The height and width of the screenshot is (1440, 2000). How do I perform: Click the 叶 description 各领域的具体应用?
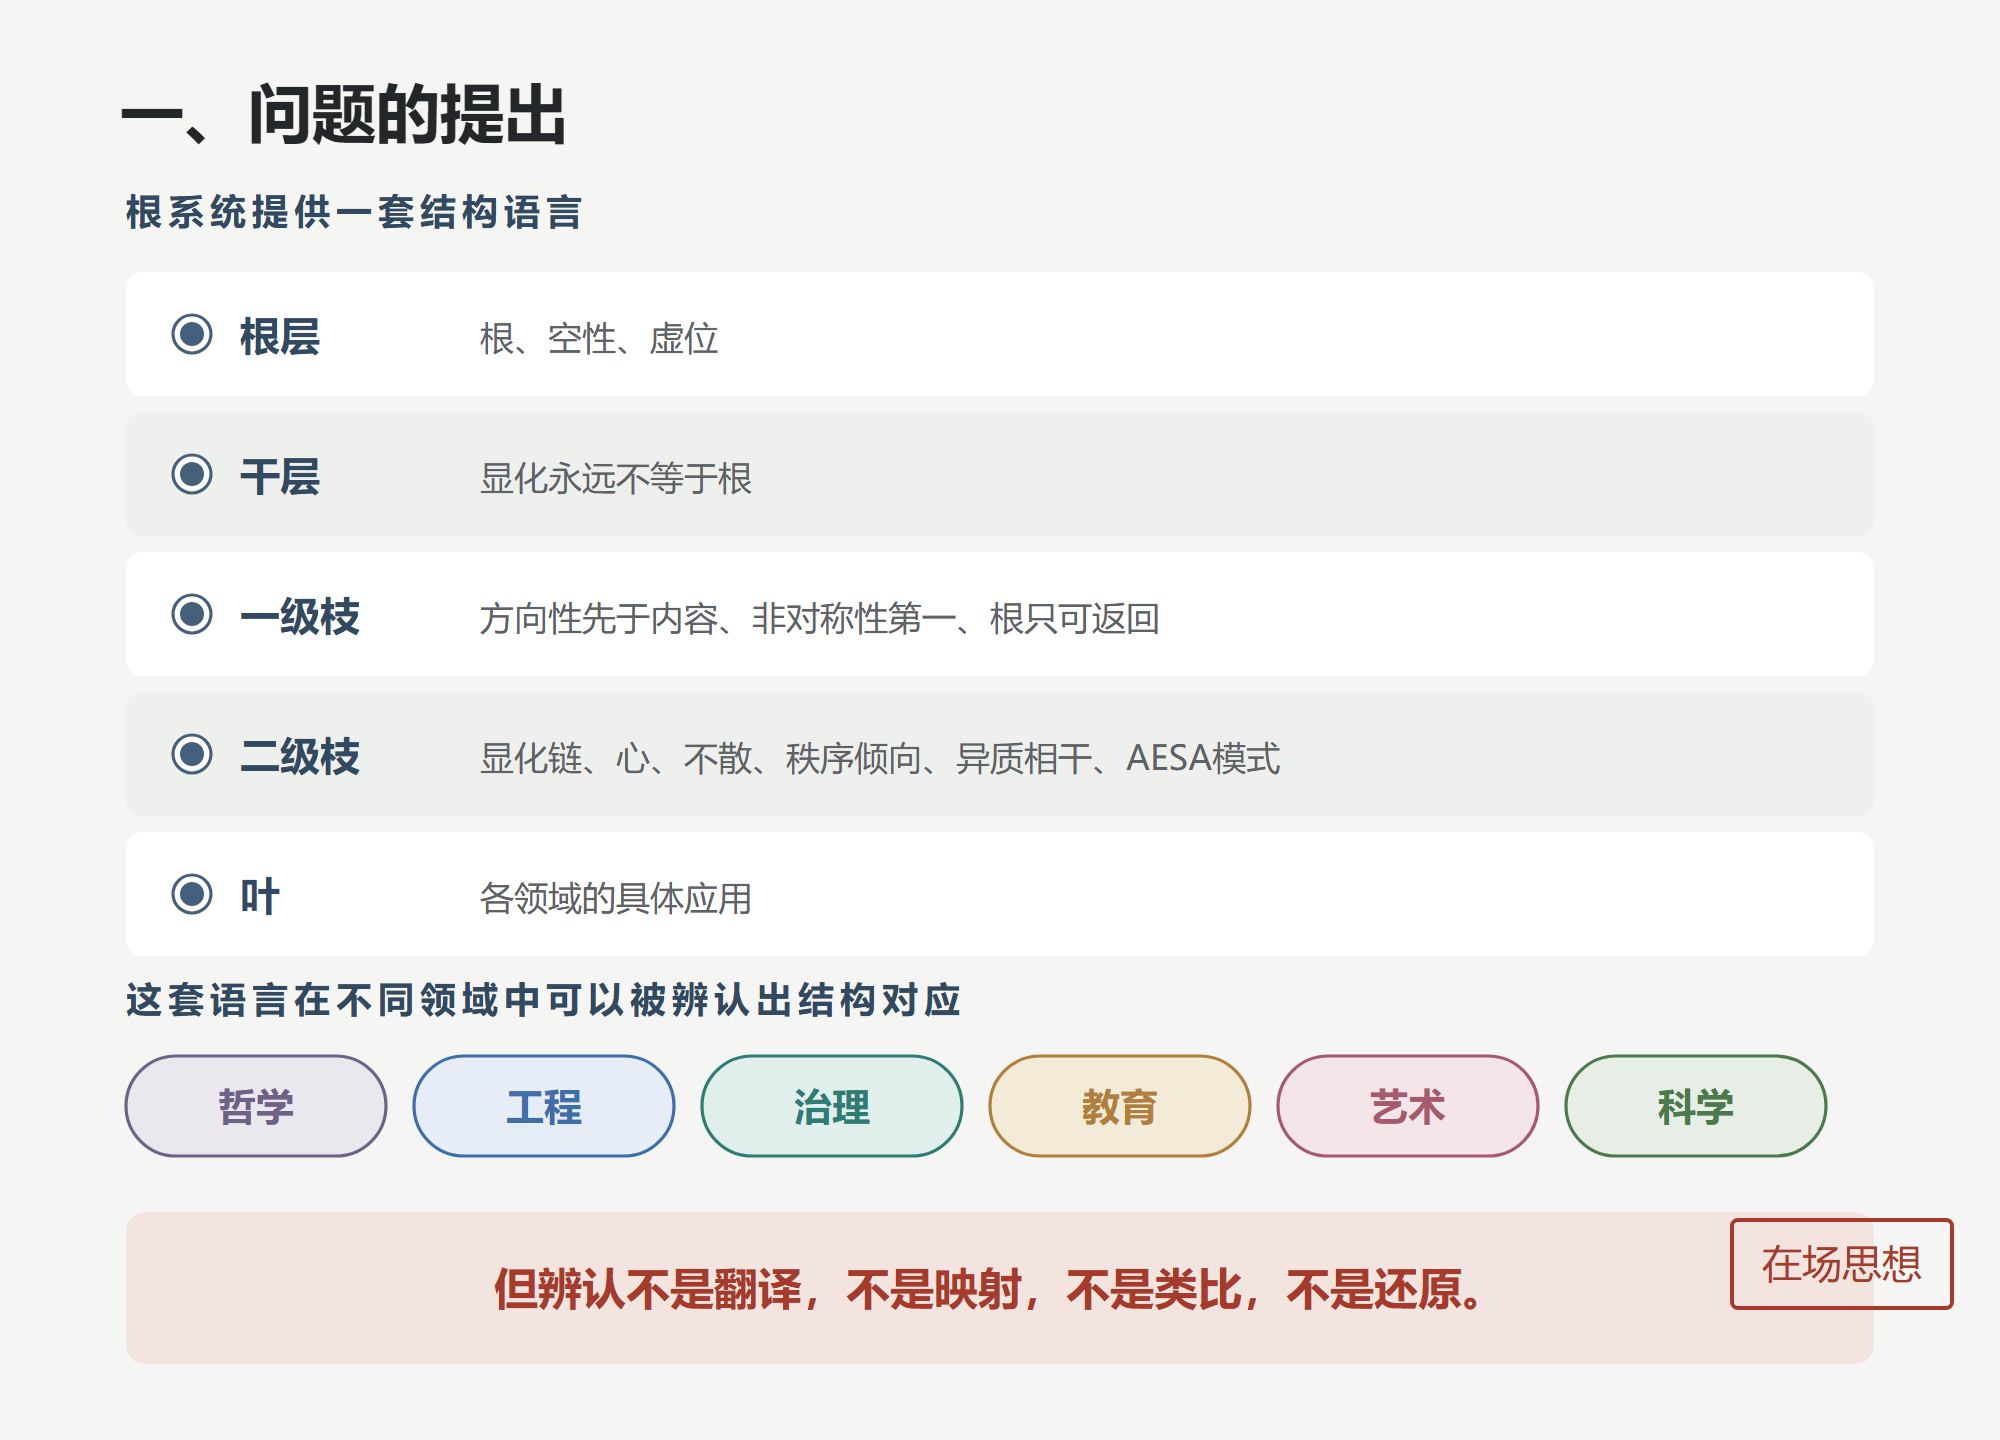click(616, 898)
